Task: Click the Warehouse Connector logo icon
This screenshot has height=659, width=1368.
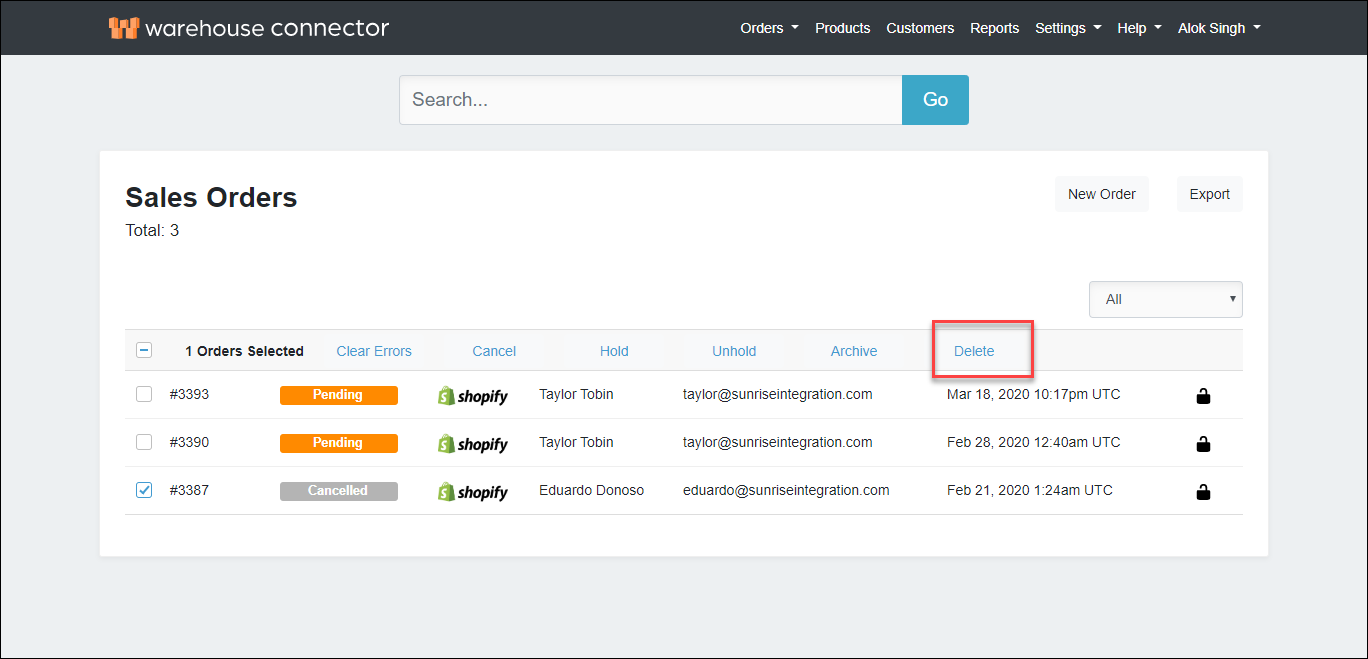Action: (x=123, y=28)
